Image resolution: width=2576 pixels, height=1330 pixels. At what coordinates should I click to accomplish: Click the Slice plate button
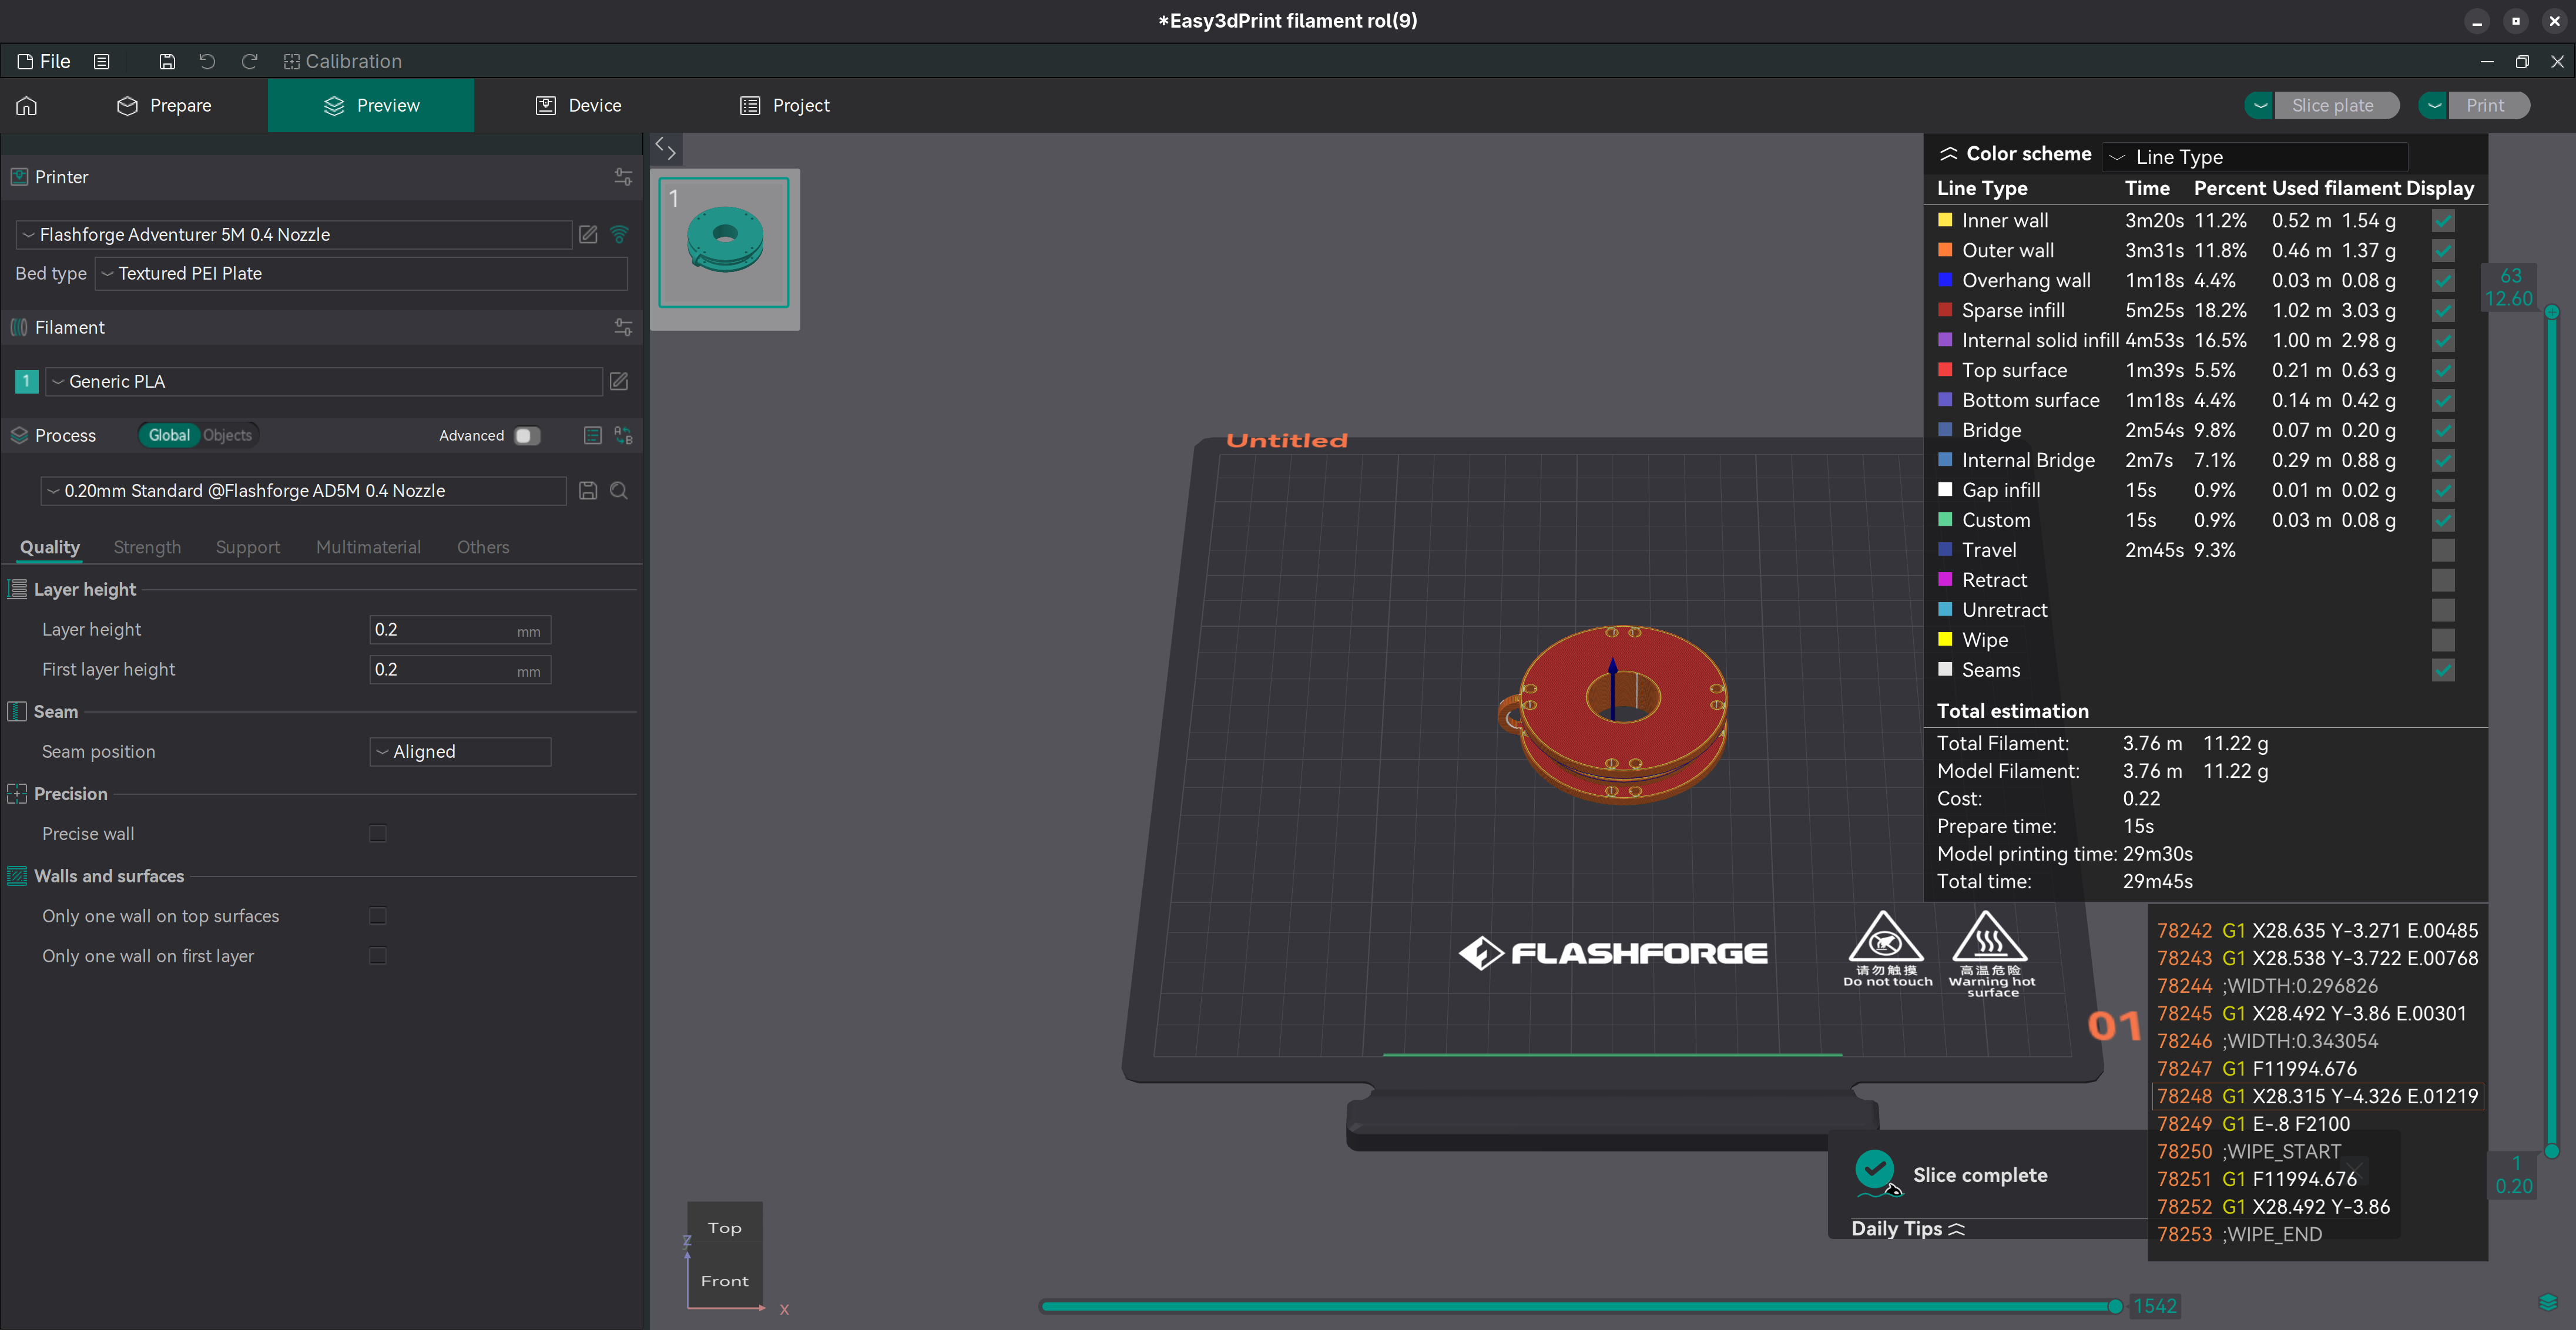(x=2332, y=106)
